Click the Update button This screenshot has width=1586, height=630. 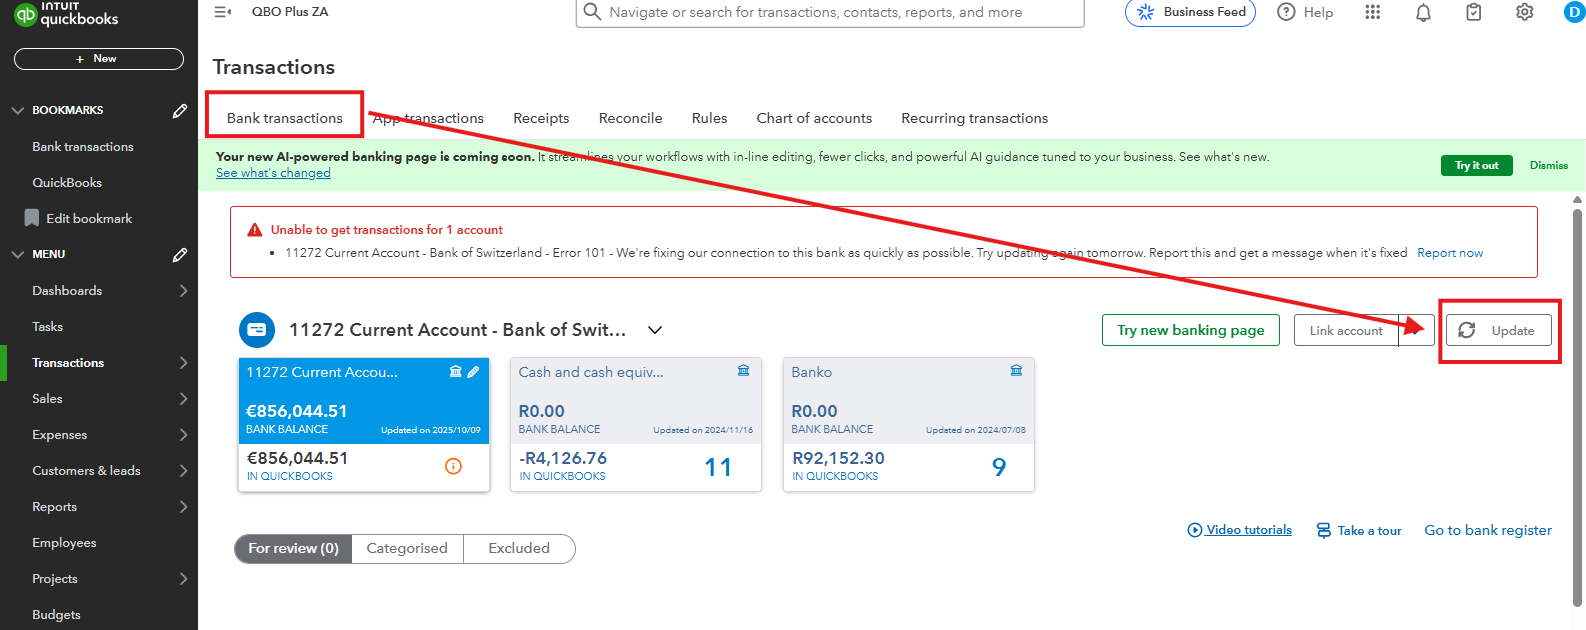tap(1499, 330)
